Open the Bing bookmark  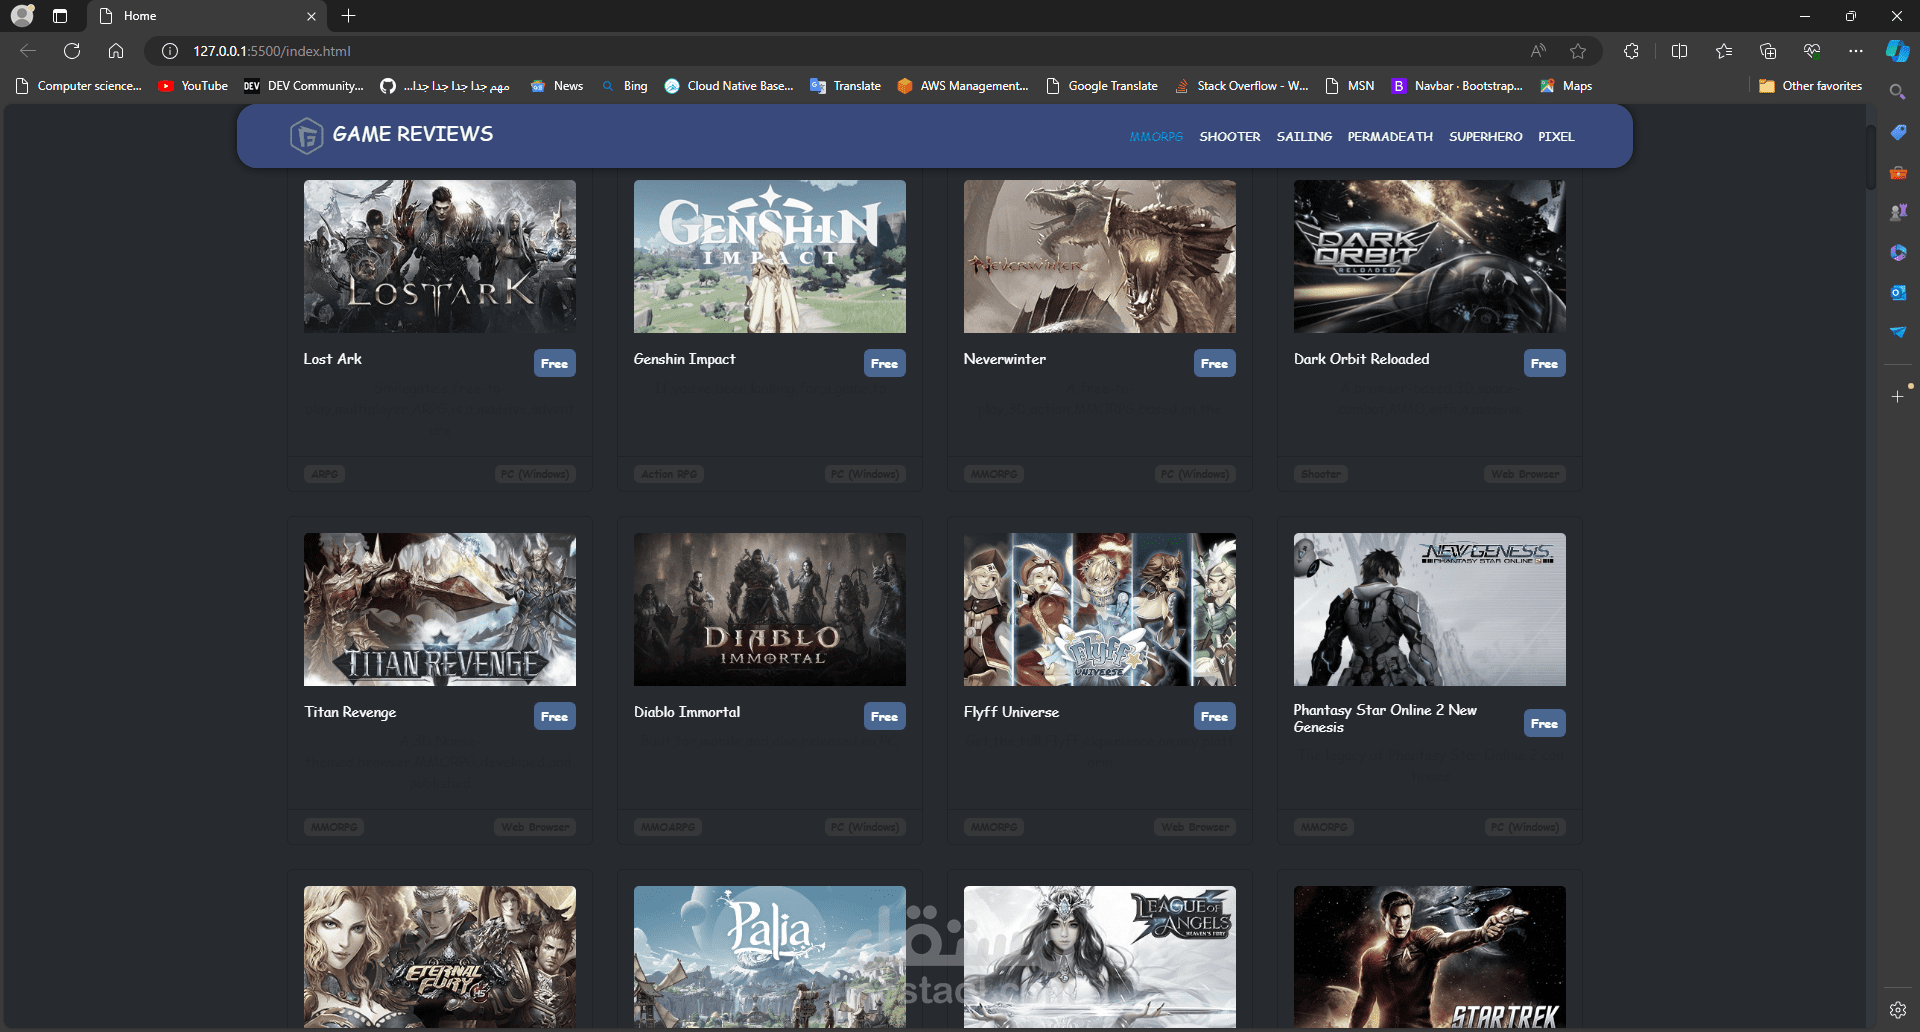625,86
